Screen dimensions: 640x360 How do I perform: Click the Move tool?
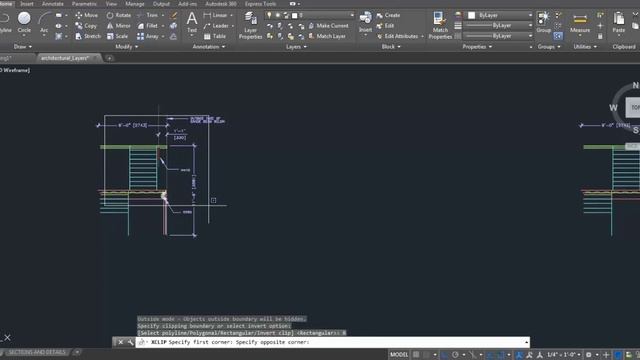87,15
